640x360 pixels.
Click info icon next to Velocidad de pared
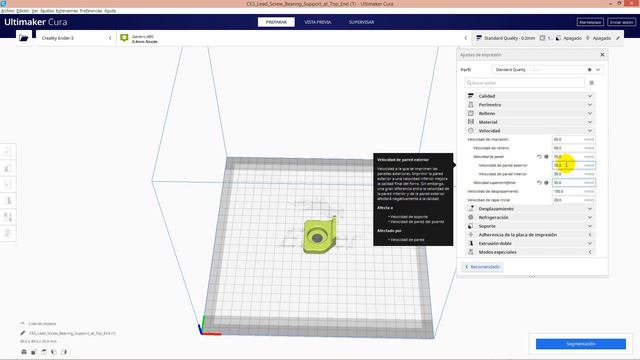point(546,157)
